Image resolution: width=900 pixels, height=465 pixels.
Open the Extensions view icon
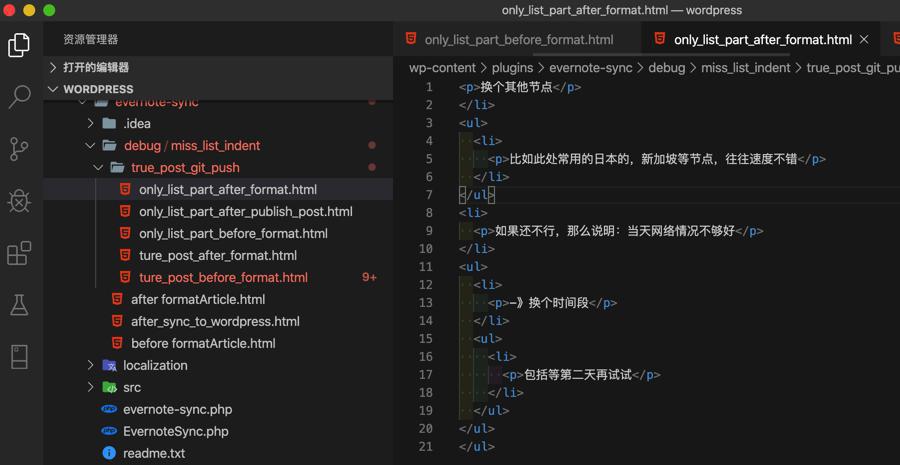tap(19, 253)
